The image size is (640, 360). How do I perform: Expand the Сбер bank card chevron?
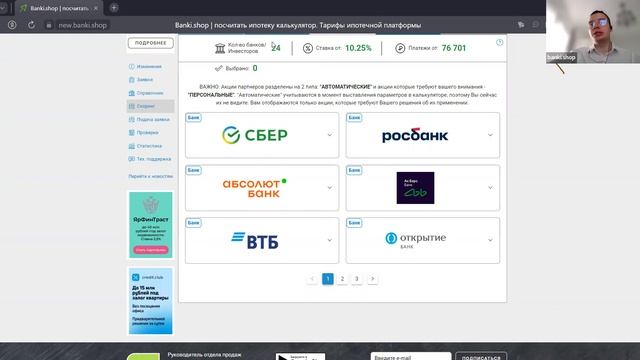coord(329,135)
